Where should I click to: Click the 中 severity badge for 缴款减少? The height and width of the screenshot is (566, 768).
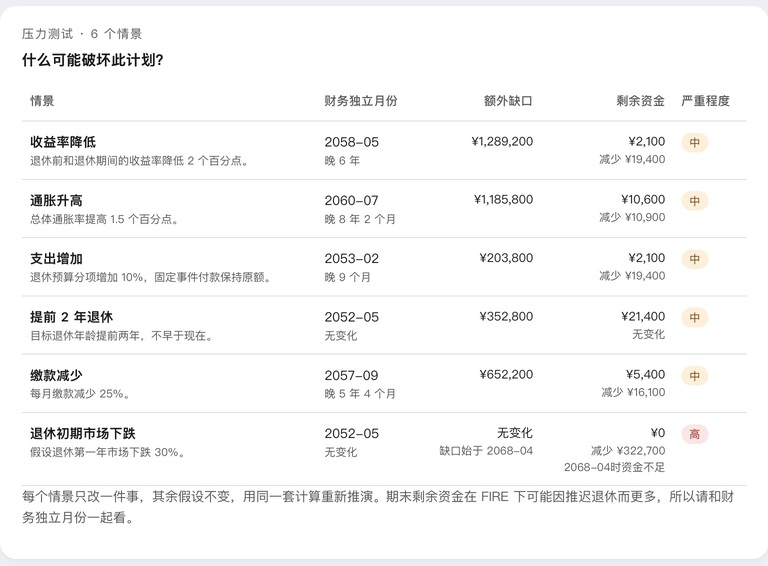(695, 376)
